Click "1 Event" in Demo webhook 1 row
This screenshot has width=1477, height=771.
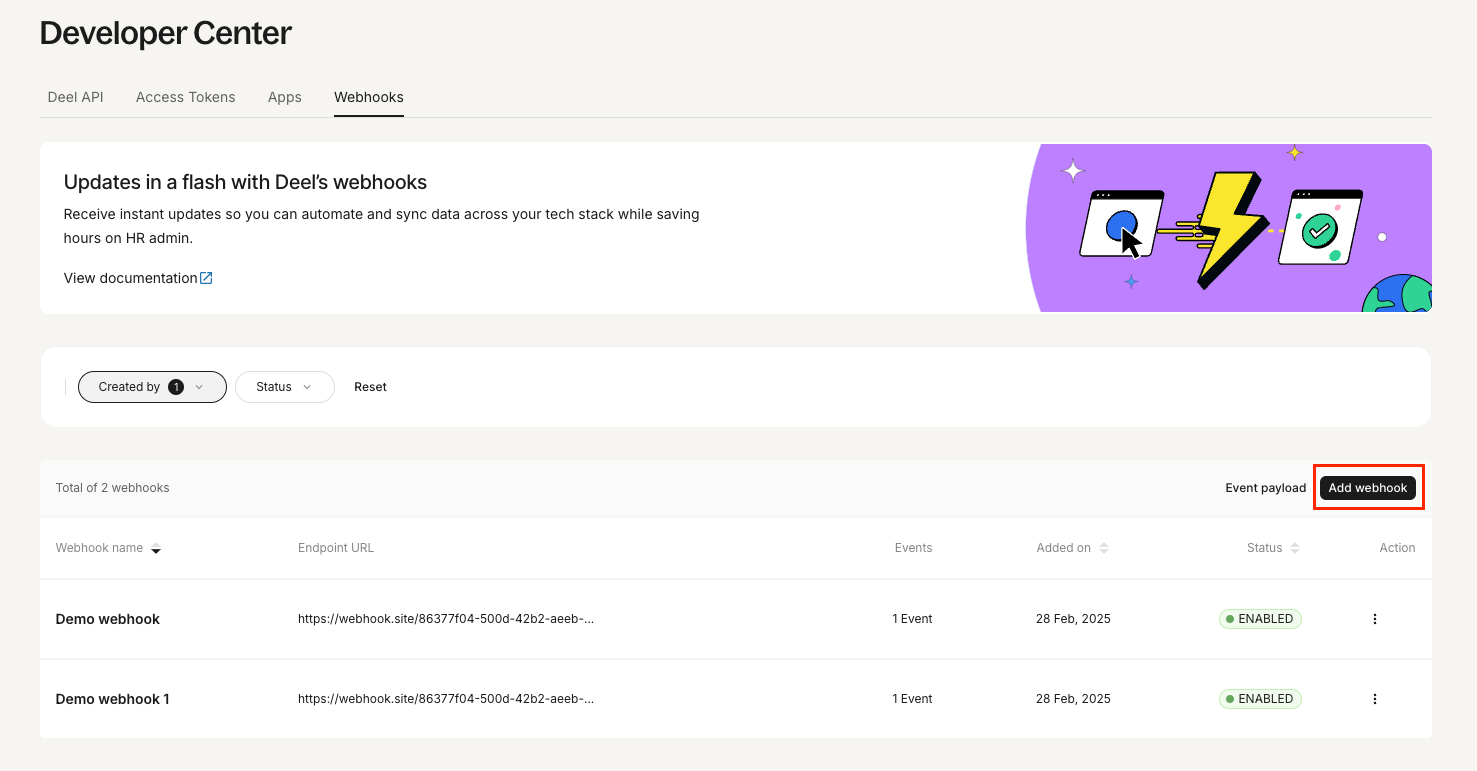click(912, 699)
